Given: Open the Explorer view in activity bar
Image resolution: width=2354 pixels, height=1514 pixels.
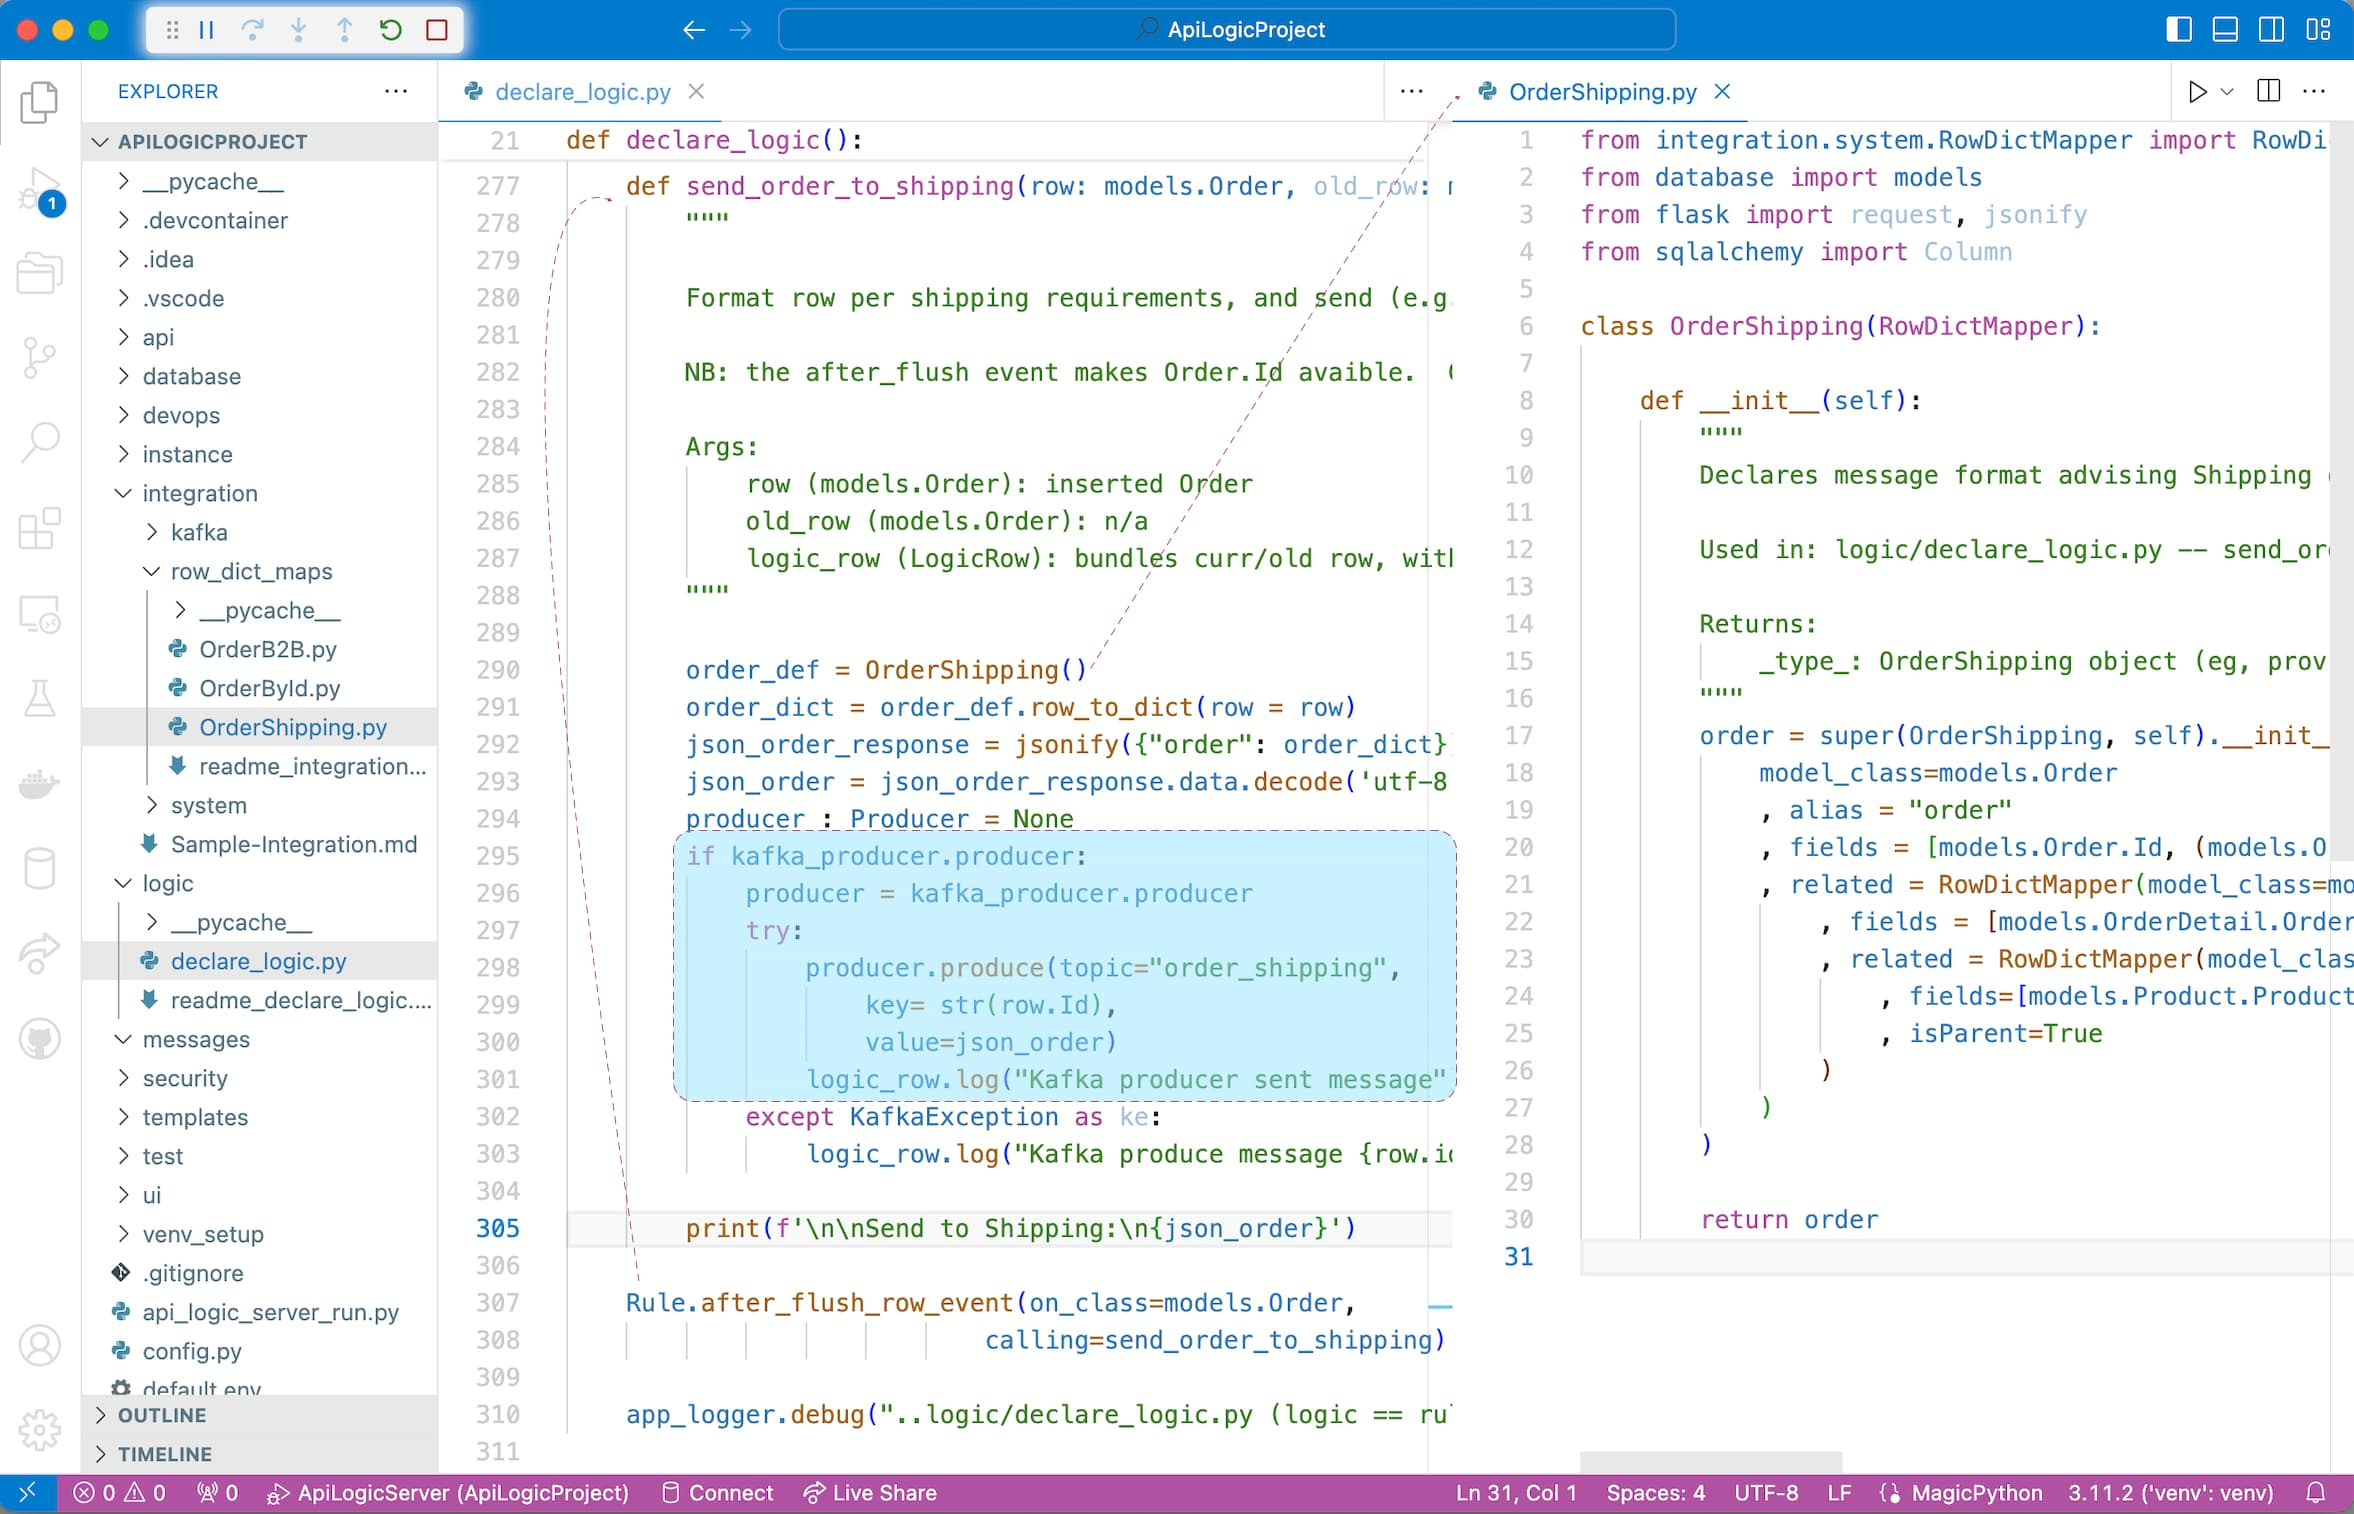Looking at the screenshot, I should tap(40, 103).
